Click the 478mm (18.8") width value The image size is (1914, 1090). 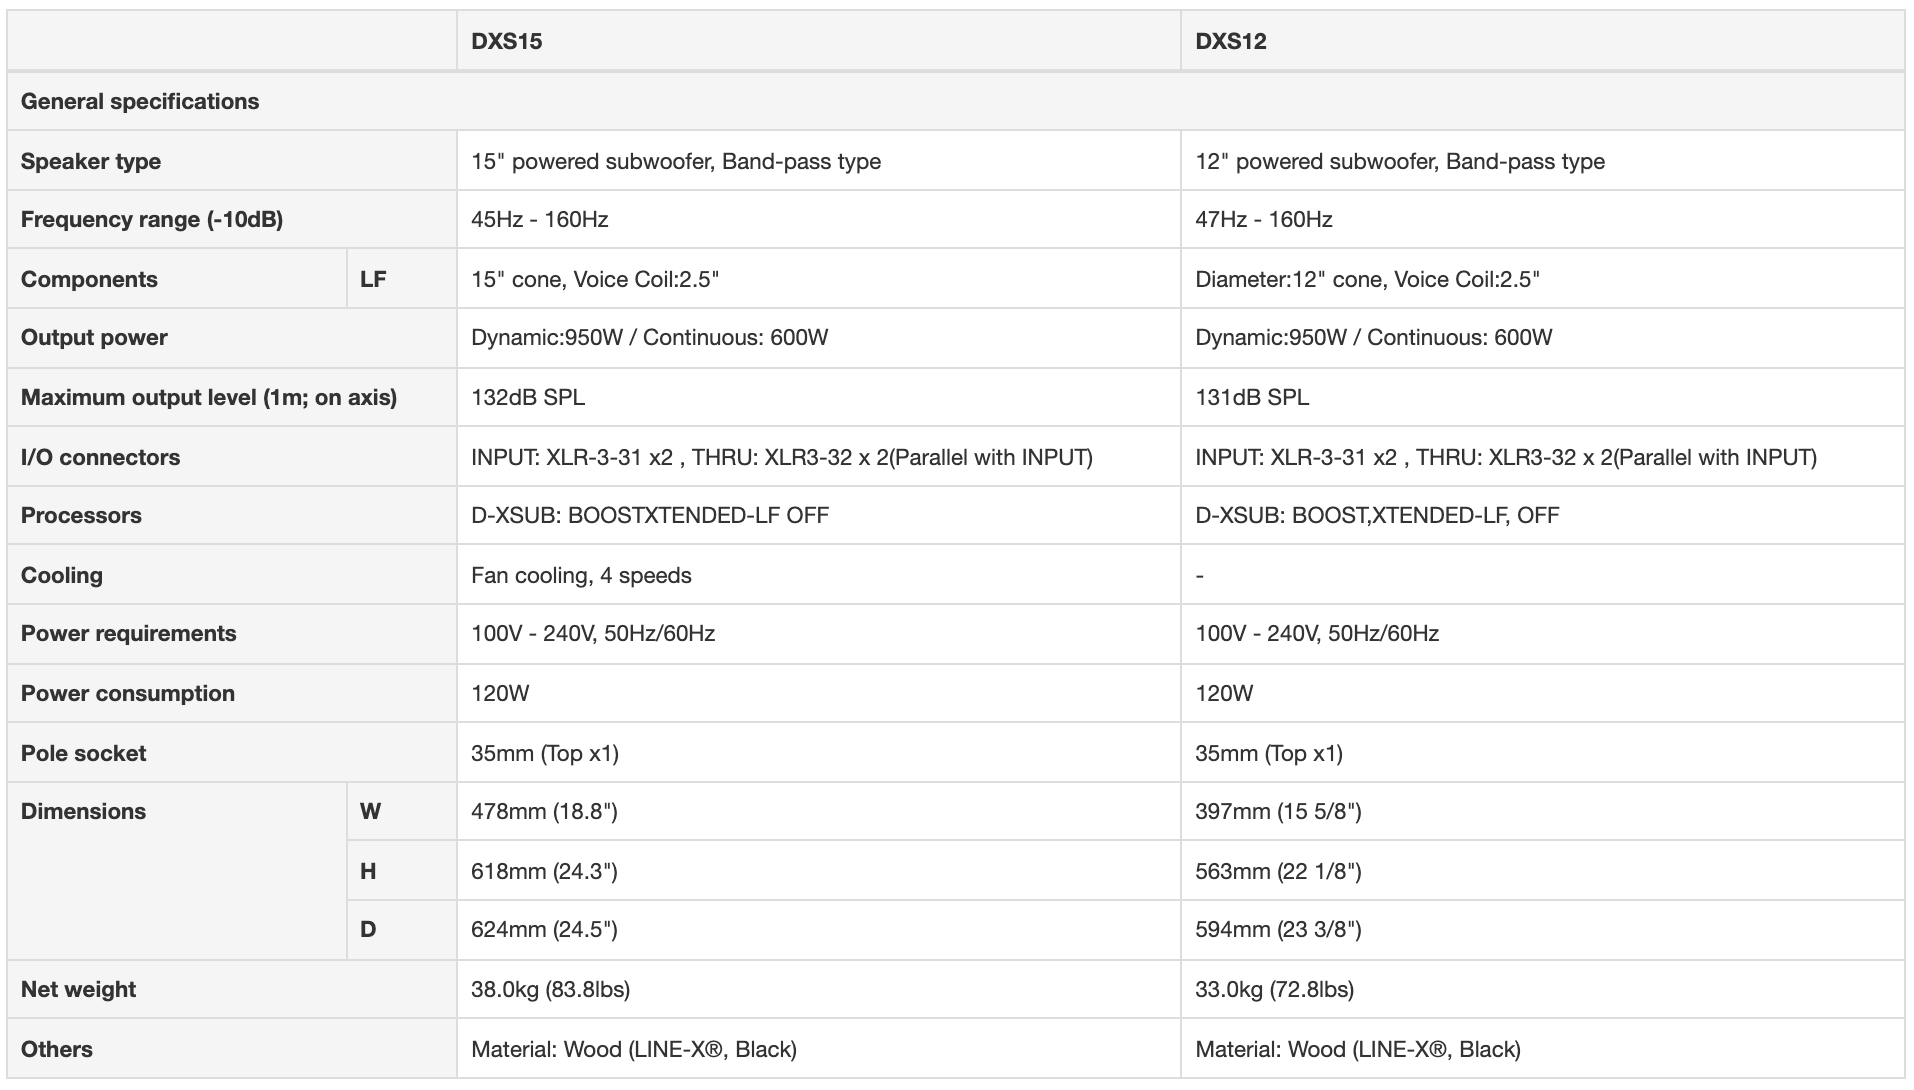(x=544, y=812)
